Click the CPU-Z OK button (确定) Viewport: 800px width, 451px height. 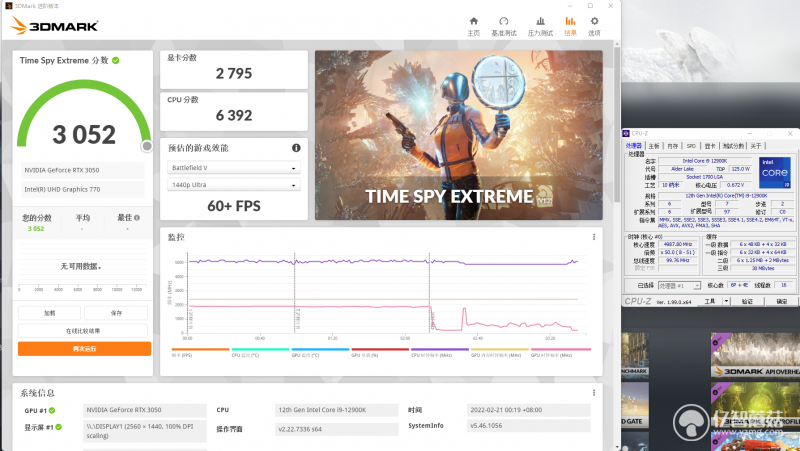pyautogui.click(x=782, y=302)
